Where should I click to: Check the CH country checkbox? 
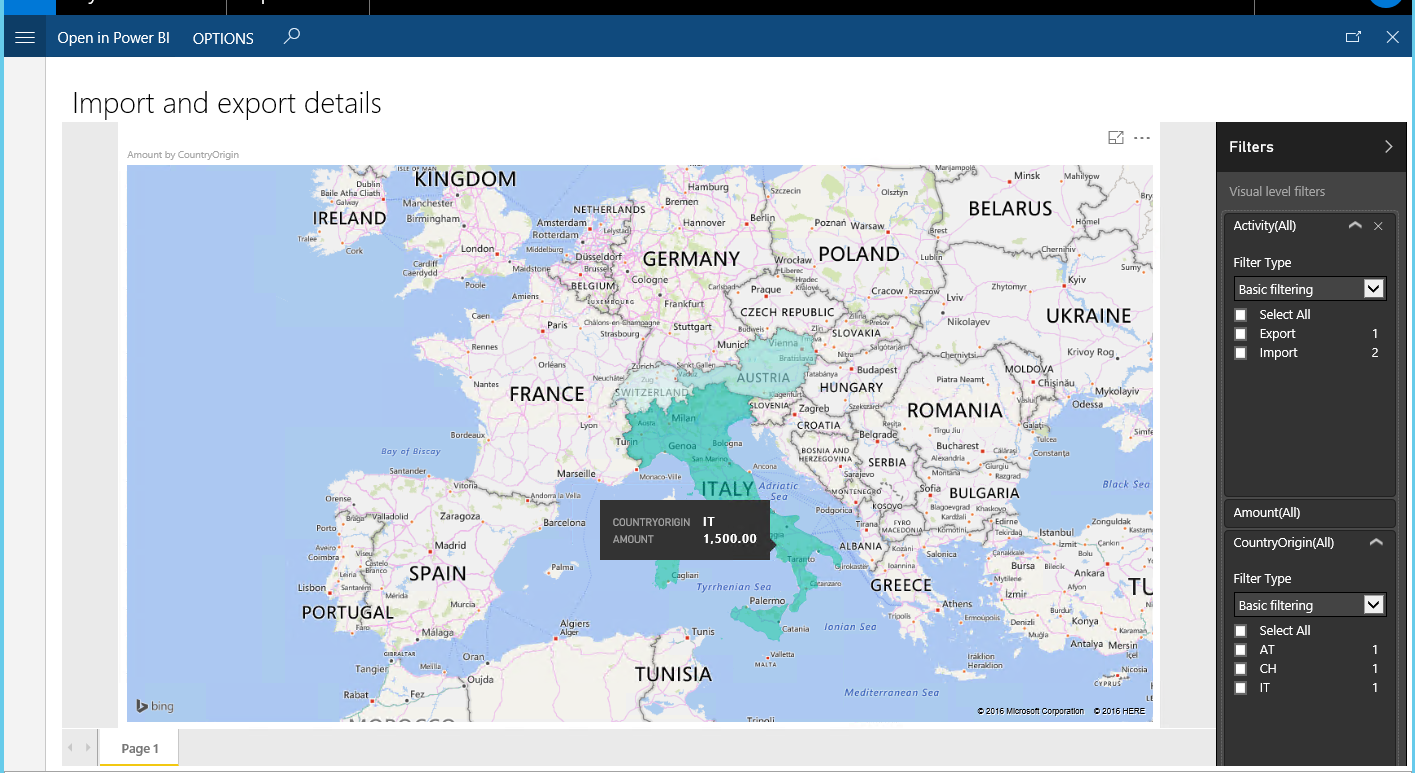pos(1241,669)
